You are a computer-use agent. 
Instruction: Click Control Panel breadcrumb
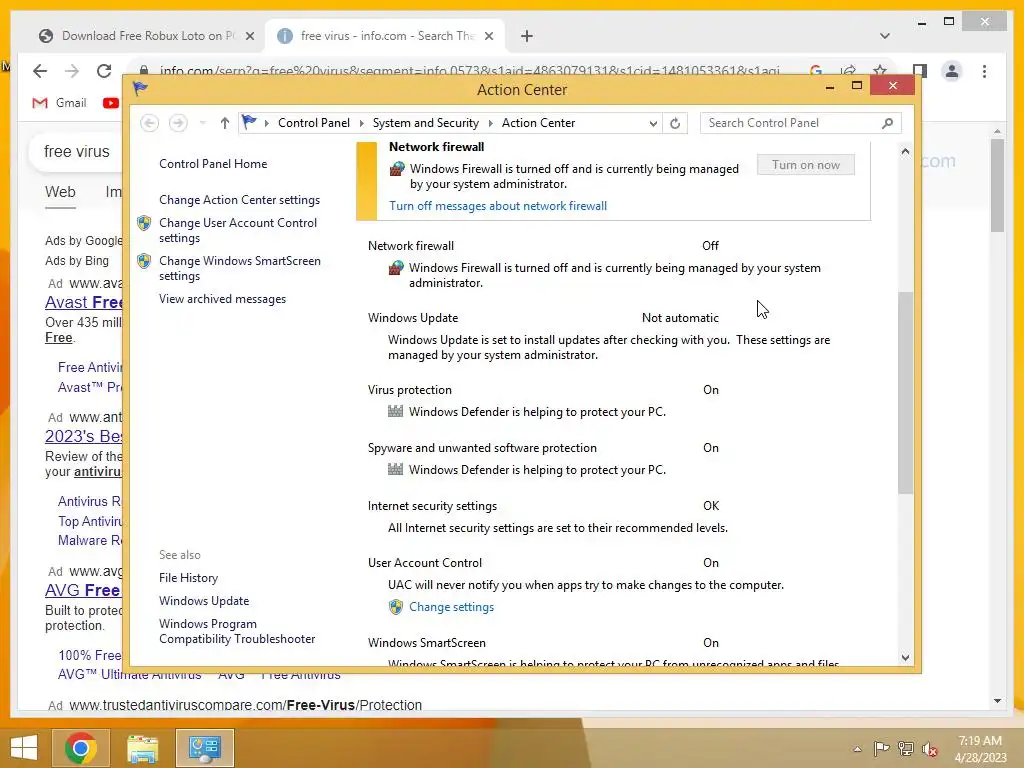[313, 123]
